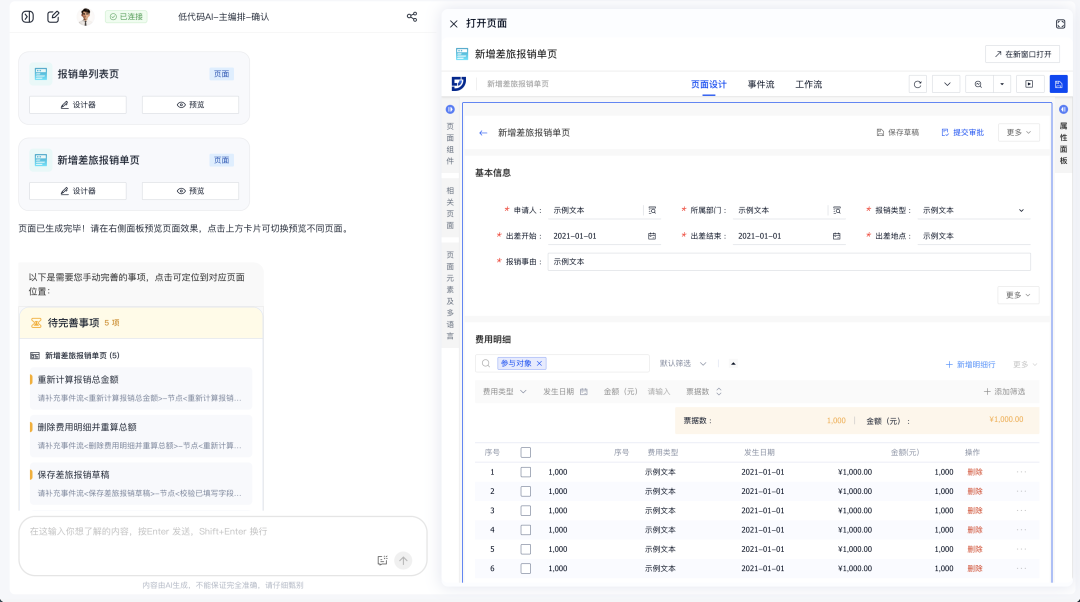Click the user avatar picture
The height and width of the screenshot is (602, 1080).
click(x=85, y=17)
